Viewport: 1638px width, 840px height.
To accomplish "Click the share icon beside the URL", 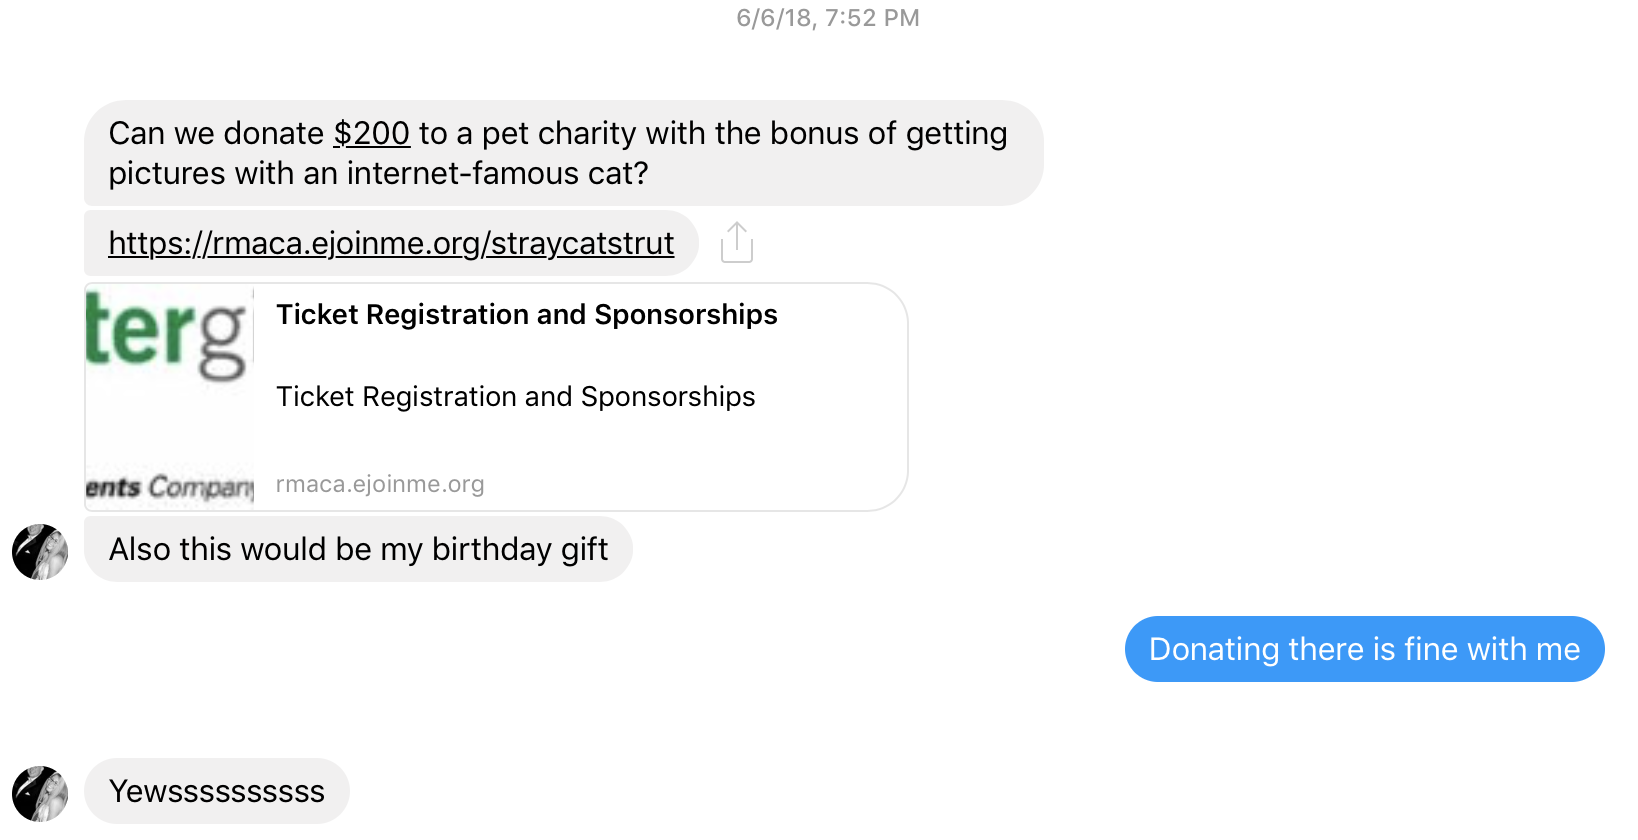I will point(737,242).
